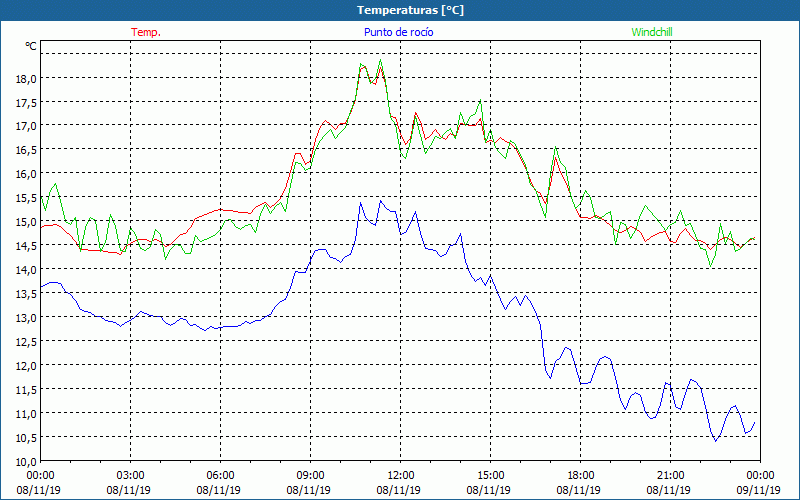Click the 13,5 y-axis value

27,293
